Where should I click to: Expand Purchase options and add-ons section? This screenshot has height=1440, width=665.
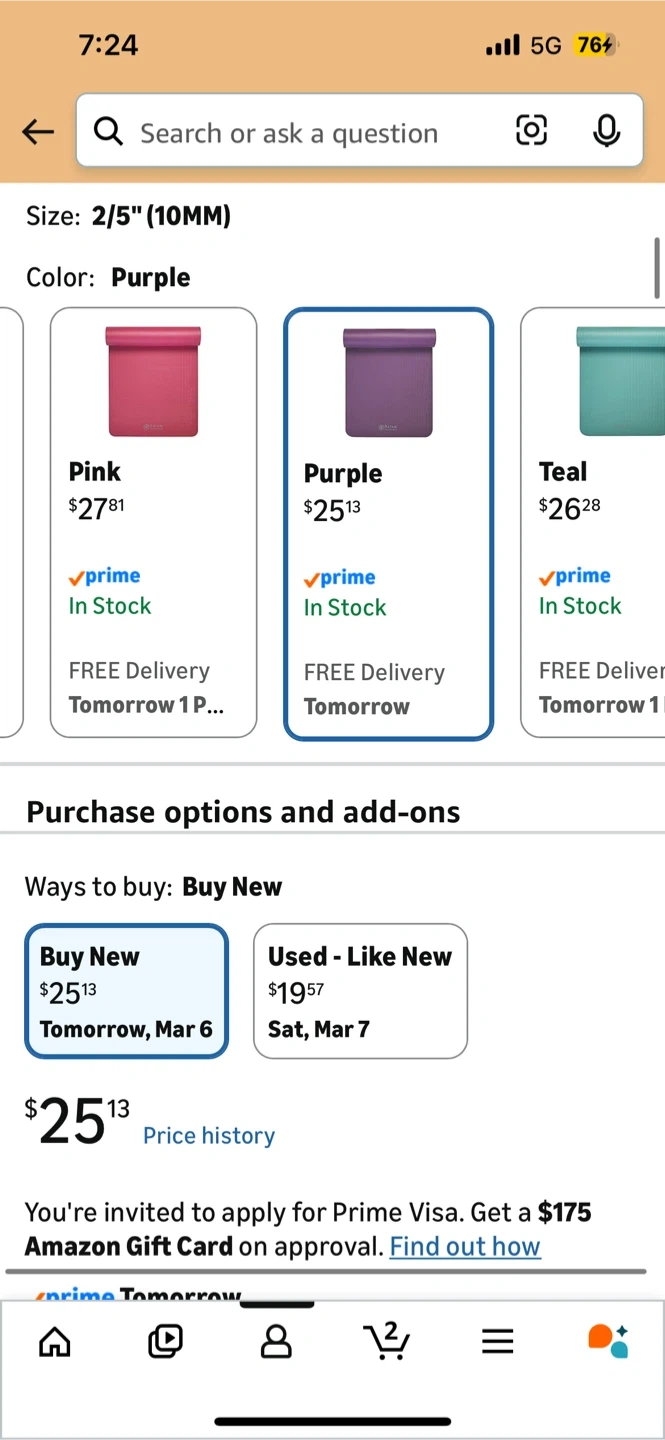[243, 812]
